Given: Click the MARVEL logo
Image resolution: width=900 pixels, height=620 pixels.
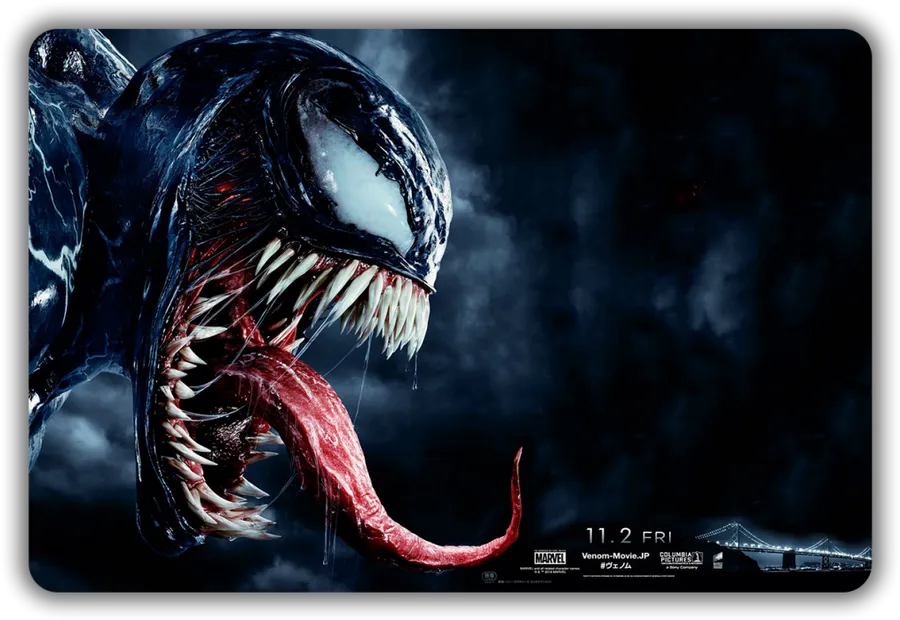Looking at the screenshot, I should tap(550, 558).
